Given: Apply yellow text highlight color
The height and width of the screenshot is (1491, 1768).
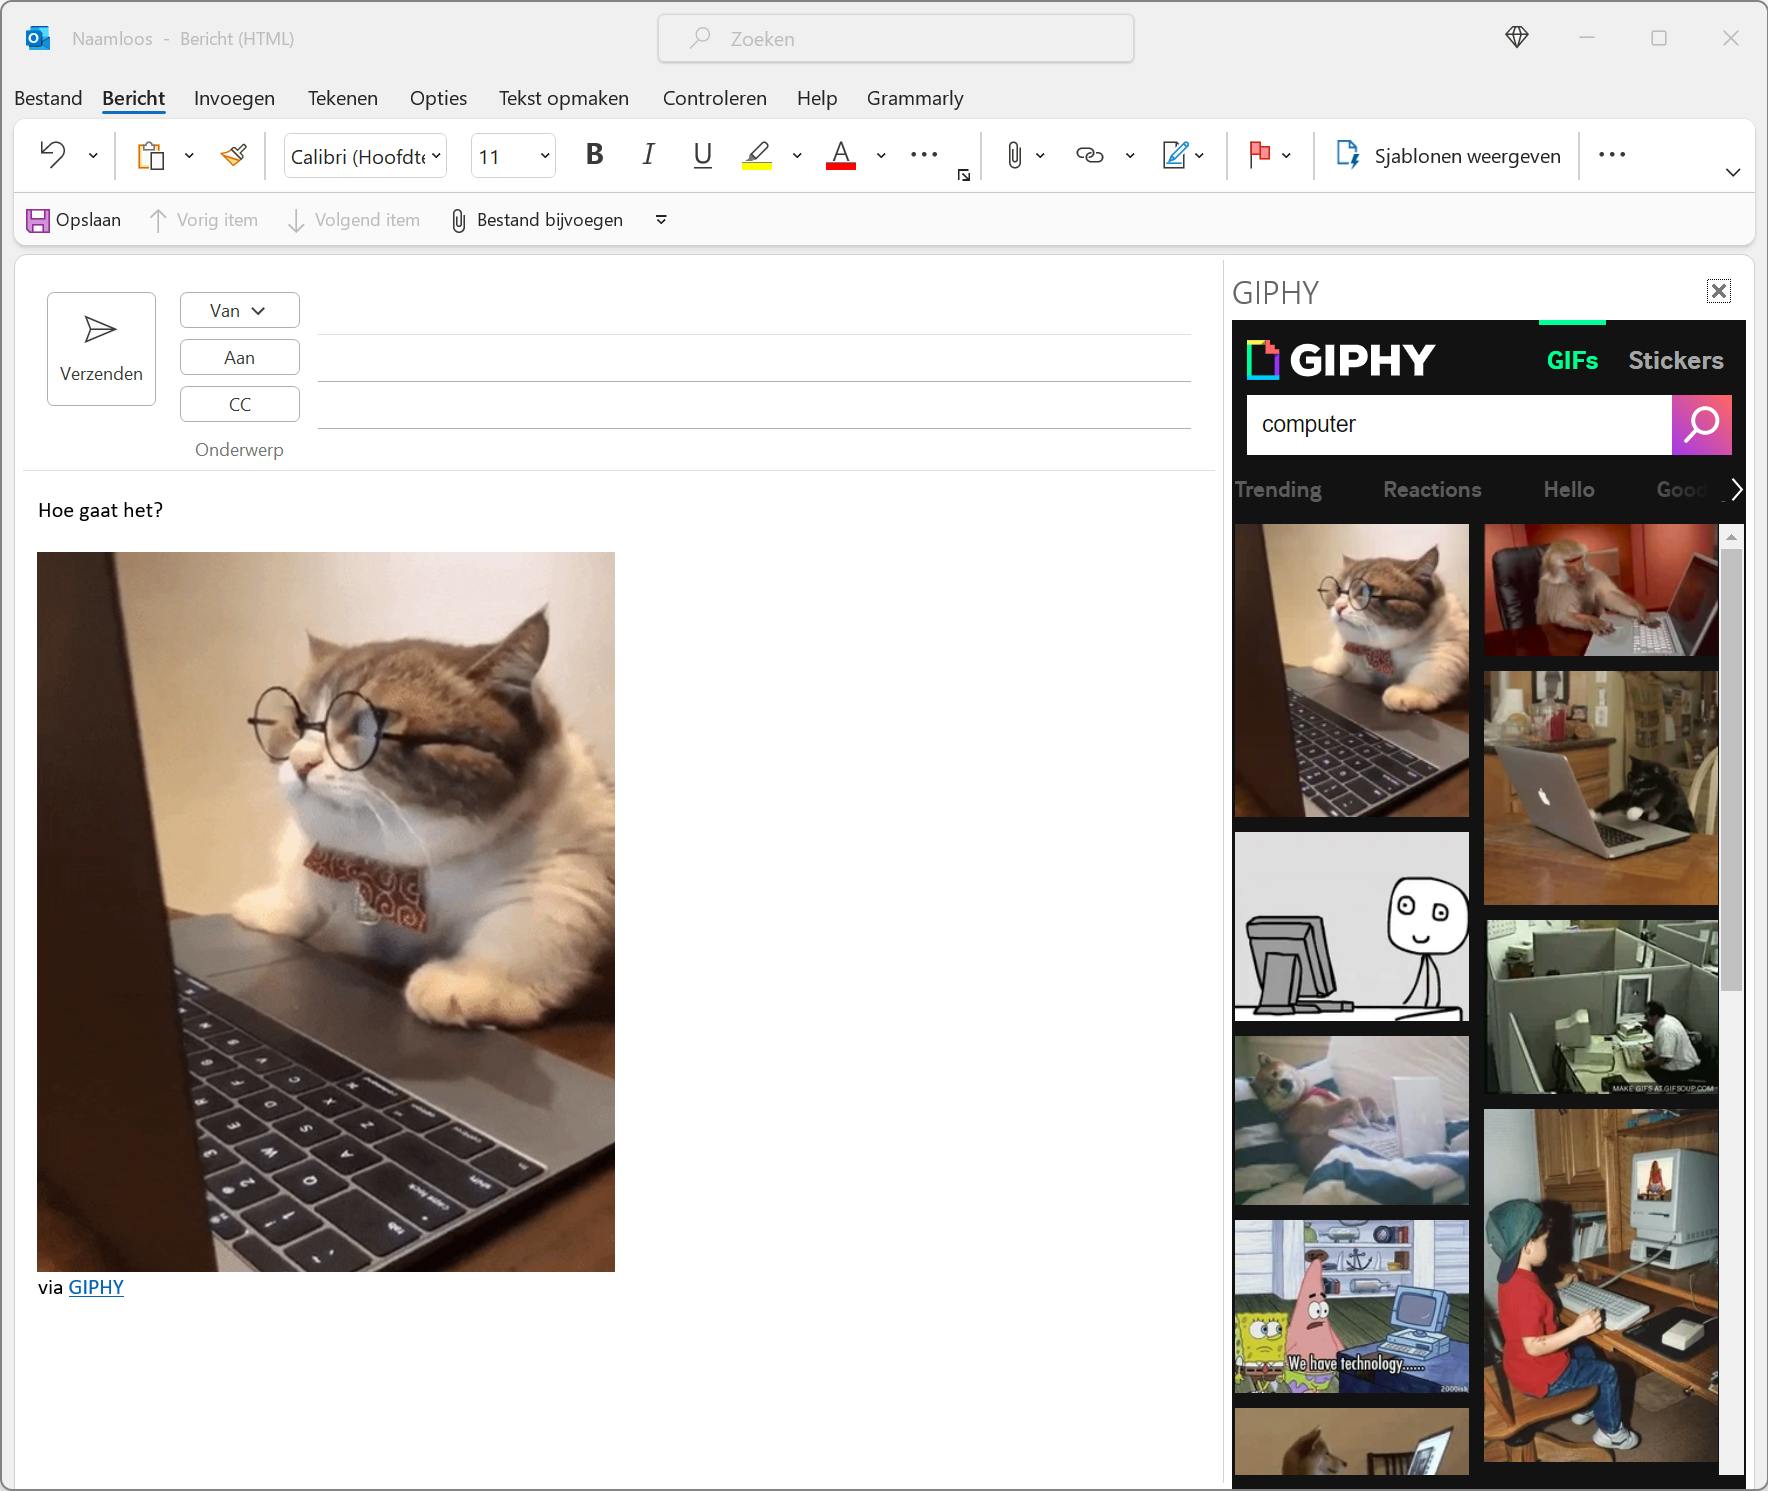Looking at the screenshot, I should [x=757, y=155].
